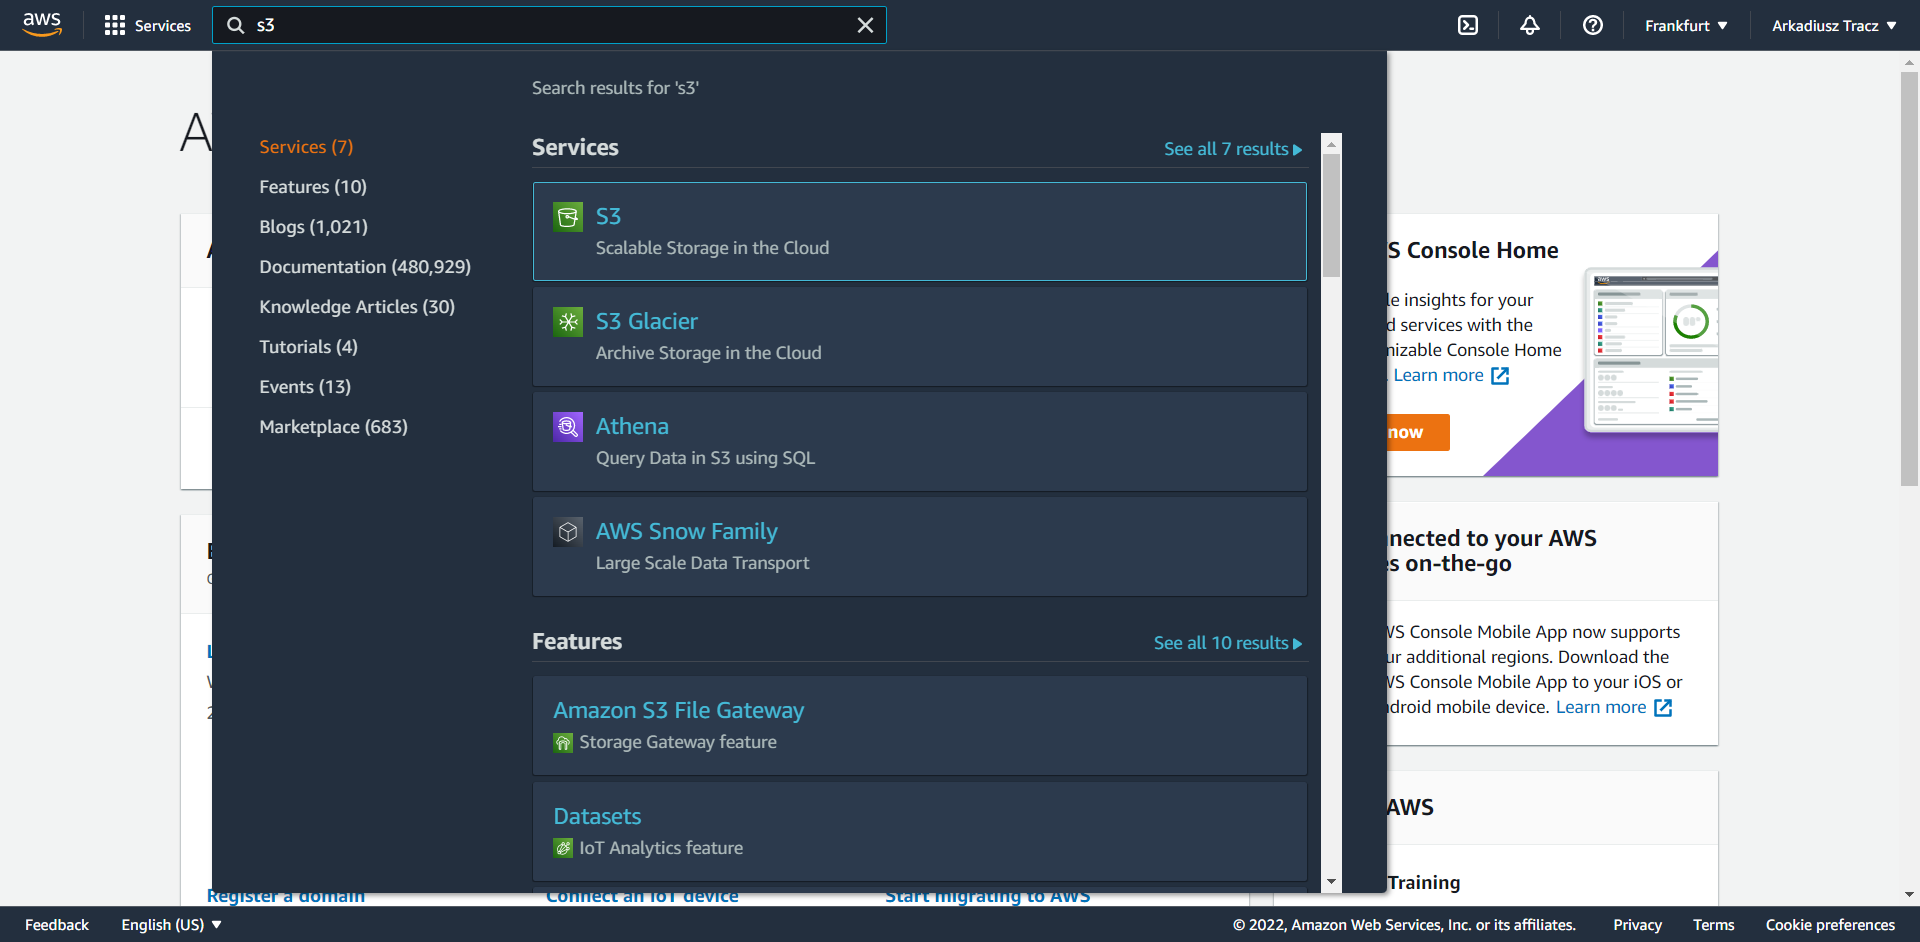Expand the English (US) language selector
The width and height of the screenshot is (1920, 942).
[171, 925]
